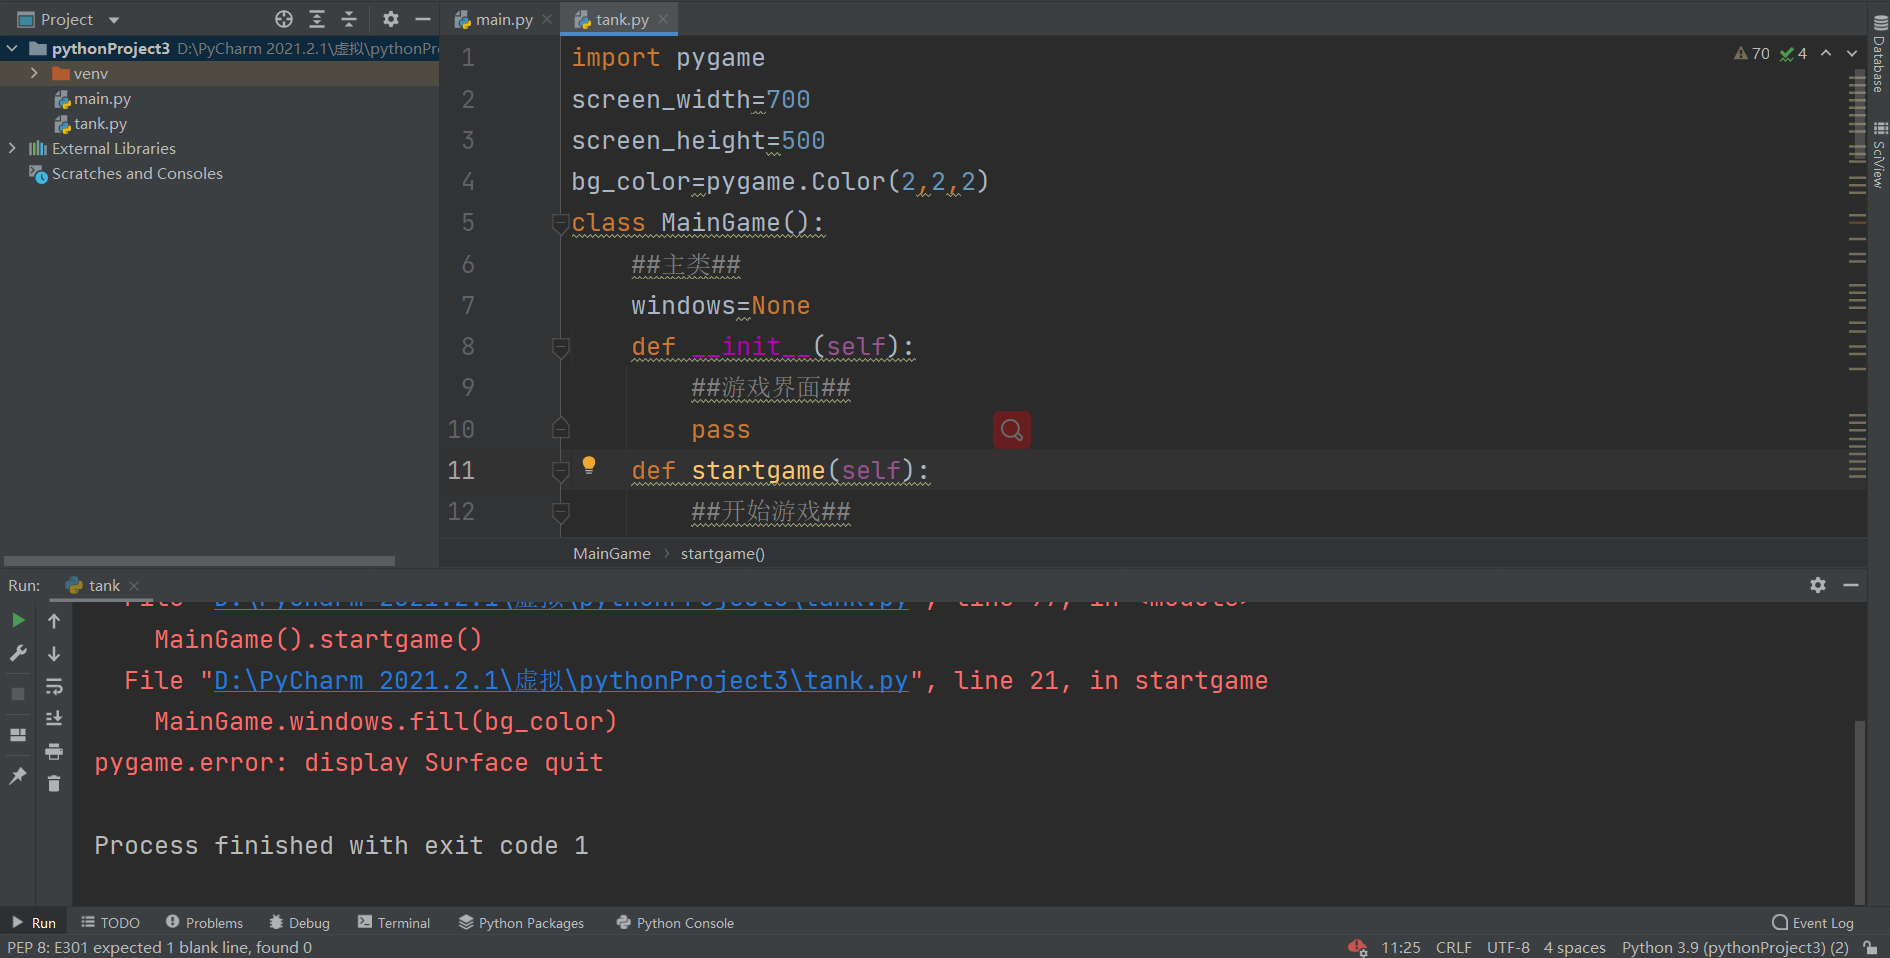Click MainGame in breadcrumb bar
This screenshot has height=958, width=1890.
point(612,553)
